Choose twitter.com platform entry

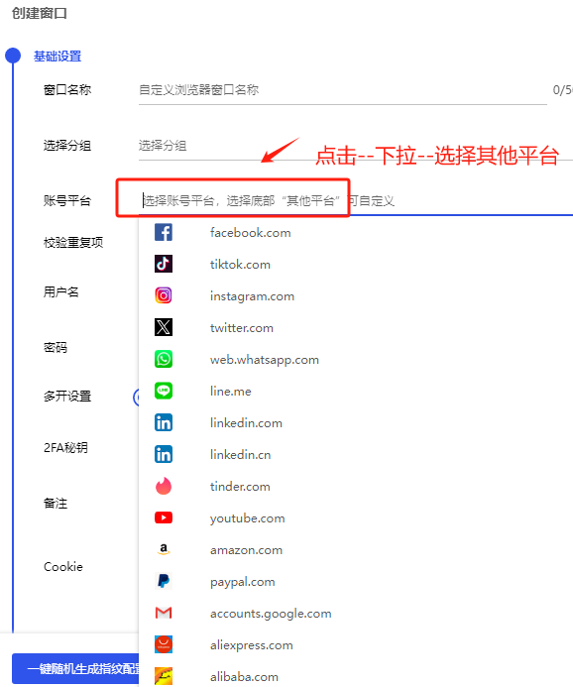point(241,328)
